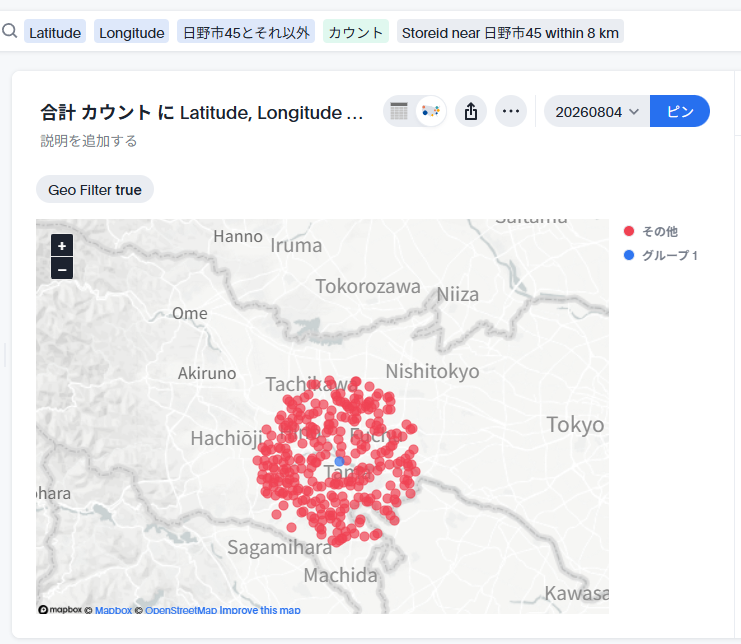
Task: Zoom out on the map
Action: 62,268
